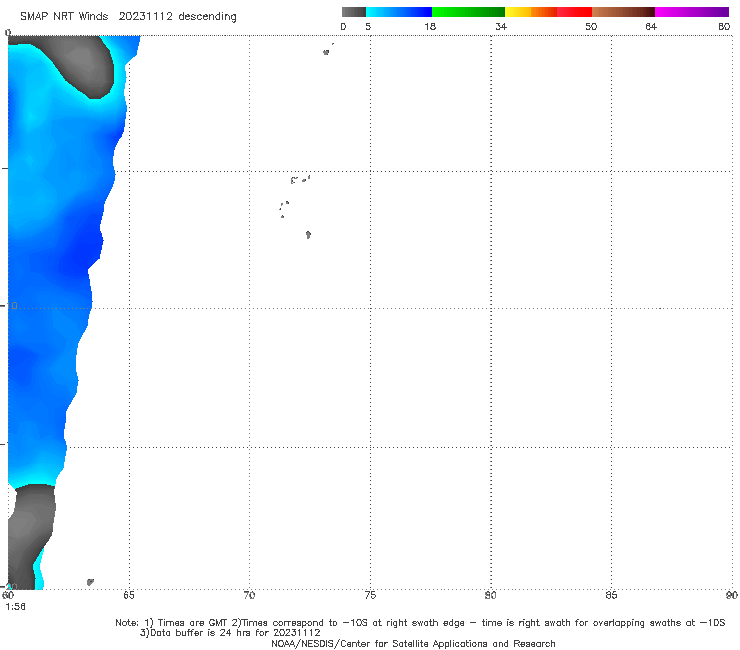Click the date "20231112" in the title
Screen dimensions: 740x650
click(x=145, y=17)
